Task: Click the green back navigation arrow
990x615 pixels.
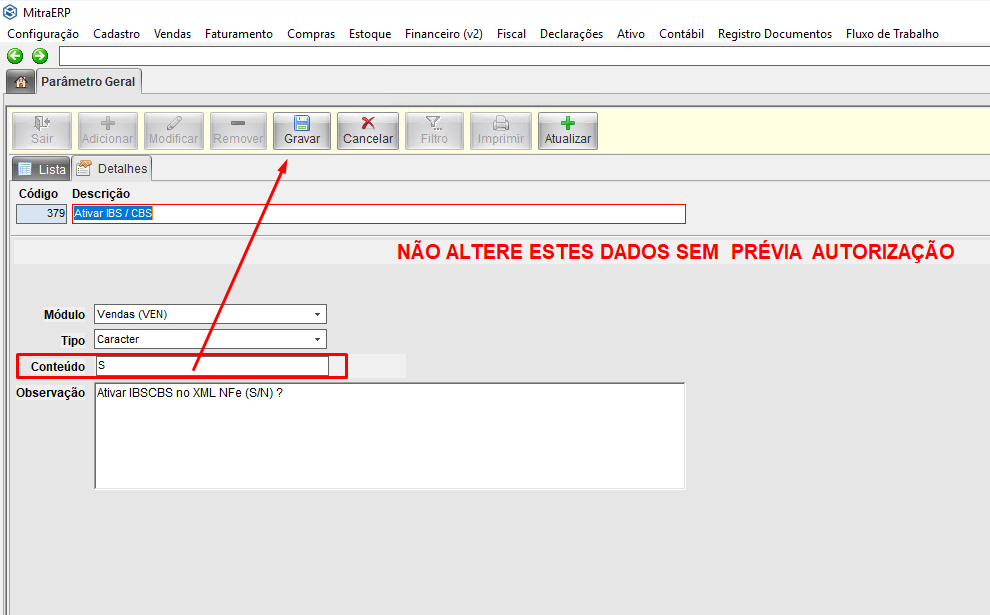Action: pyautogui.click(x=15, y=56)
